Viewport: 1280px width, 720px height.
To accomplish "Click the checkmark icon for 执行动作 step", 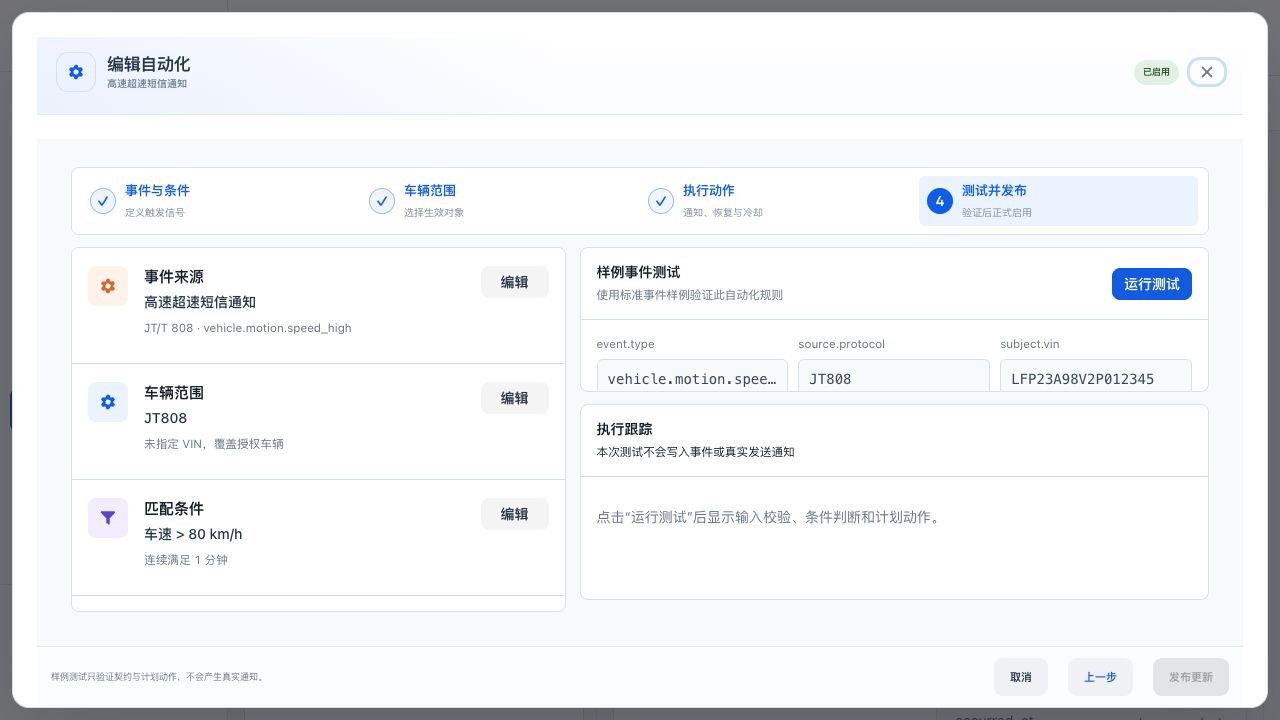I will tap(661, 201).
